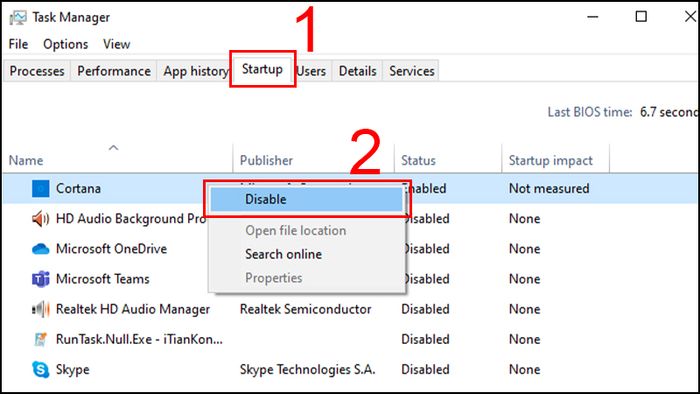Click the sort arrow above Name

pos(114,148)
